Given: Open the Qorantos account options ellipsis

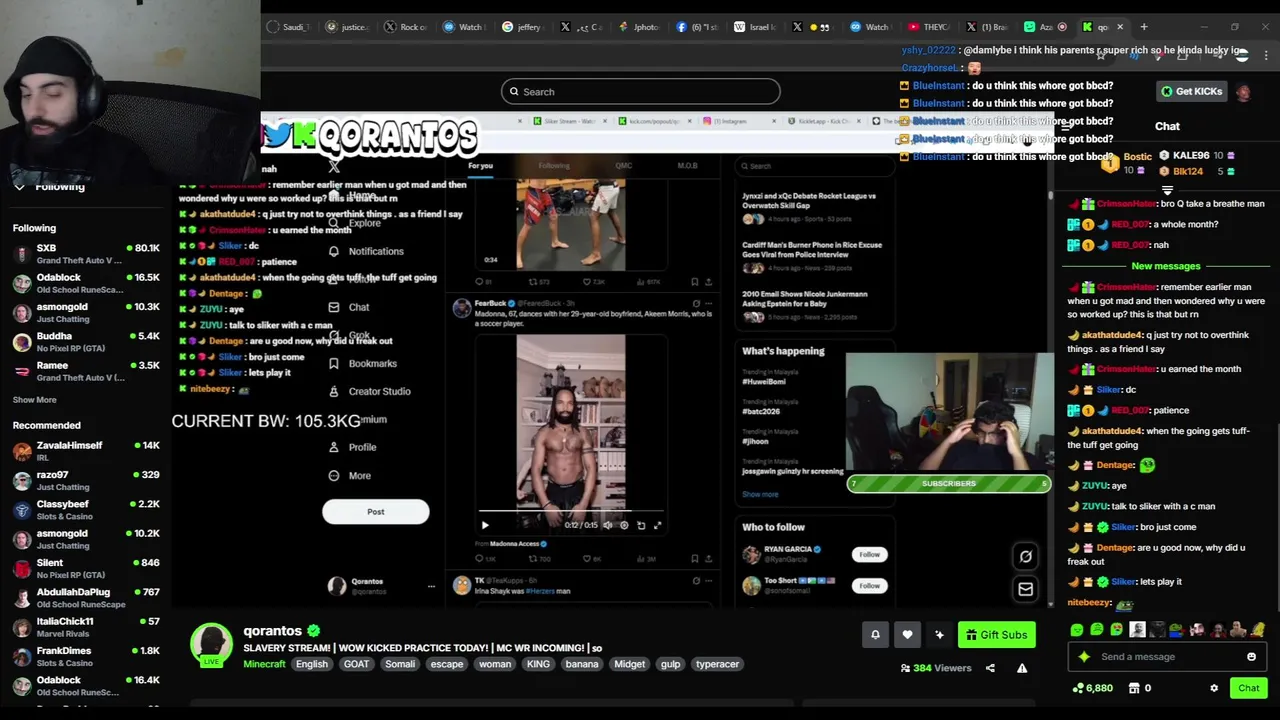Looking at the screenshot, I should click(431, 586).
